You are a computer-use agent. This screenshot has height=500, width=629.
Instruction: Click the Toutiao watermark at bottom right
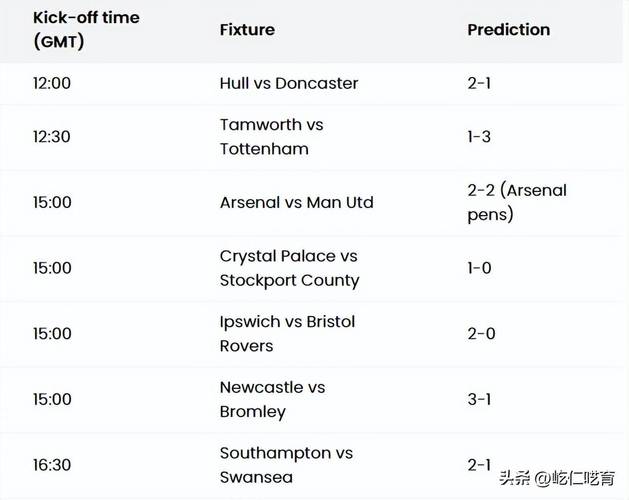click(557, 478)
